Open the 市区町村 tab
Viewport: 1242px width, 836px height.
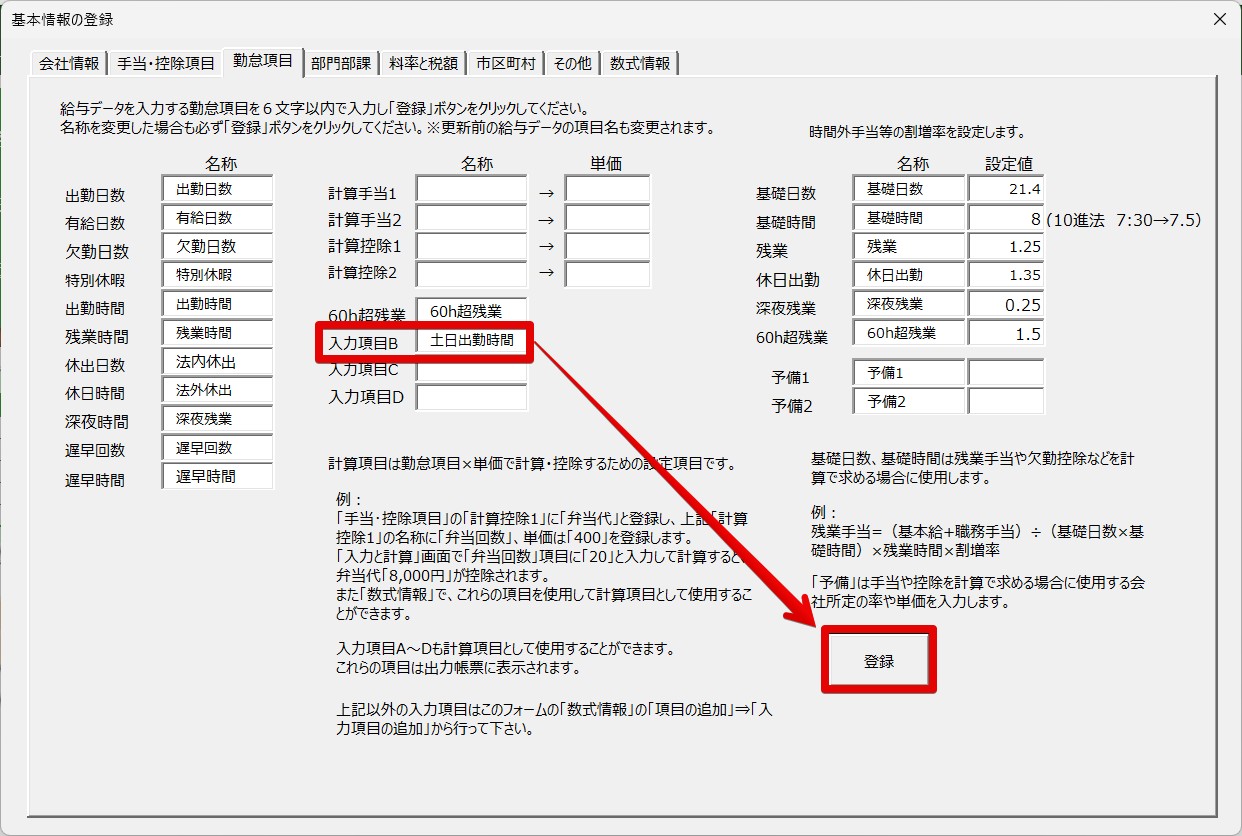coord(506,63)
